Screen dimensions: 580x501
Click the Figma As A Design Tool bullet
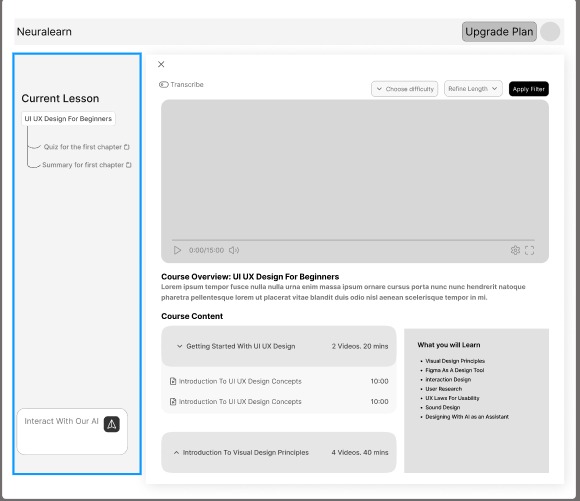click(x=455, y=370)
